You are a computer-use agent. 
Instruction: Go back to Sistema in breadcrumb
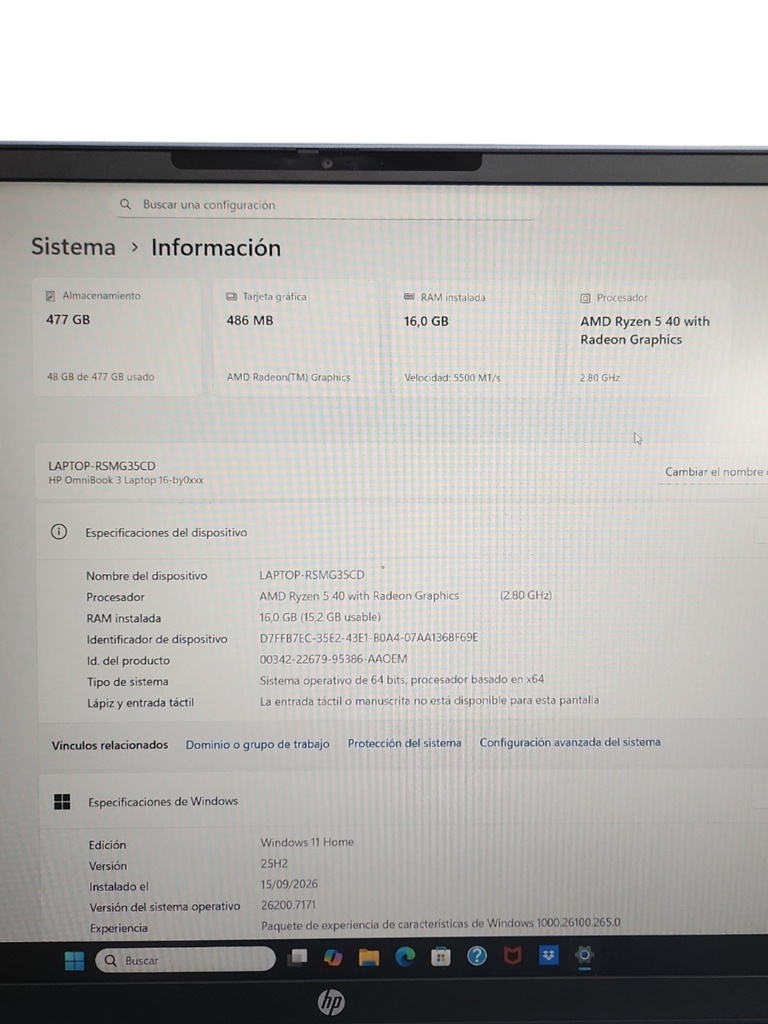tap(73, 247)
